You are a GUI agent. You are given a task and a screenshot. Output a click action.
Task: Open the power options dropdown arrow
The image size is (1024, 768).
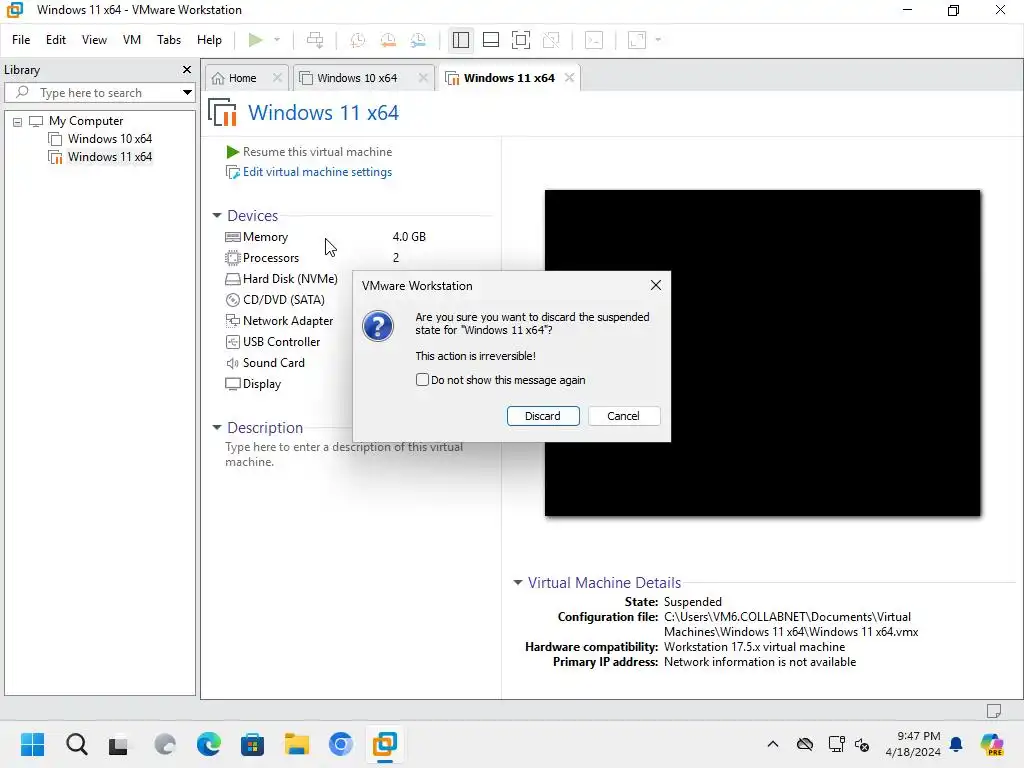click(x=277, y=40)
